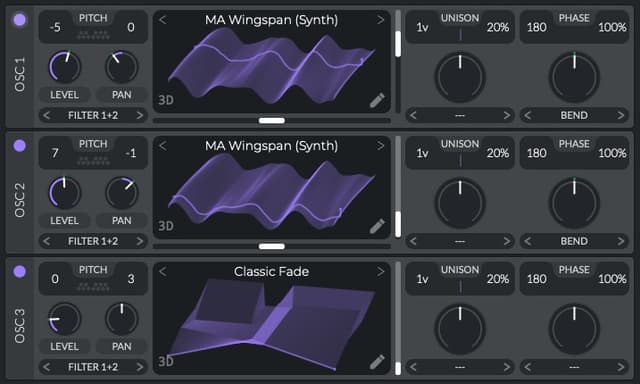
Task: Open the Classic Fade wavetable name menu
Action: pos(271,271)
